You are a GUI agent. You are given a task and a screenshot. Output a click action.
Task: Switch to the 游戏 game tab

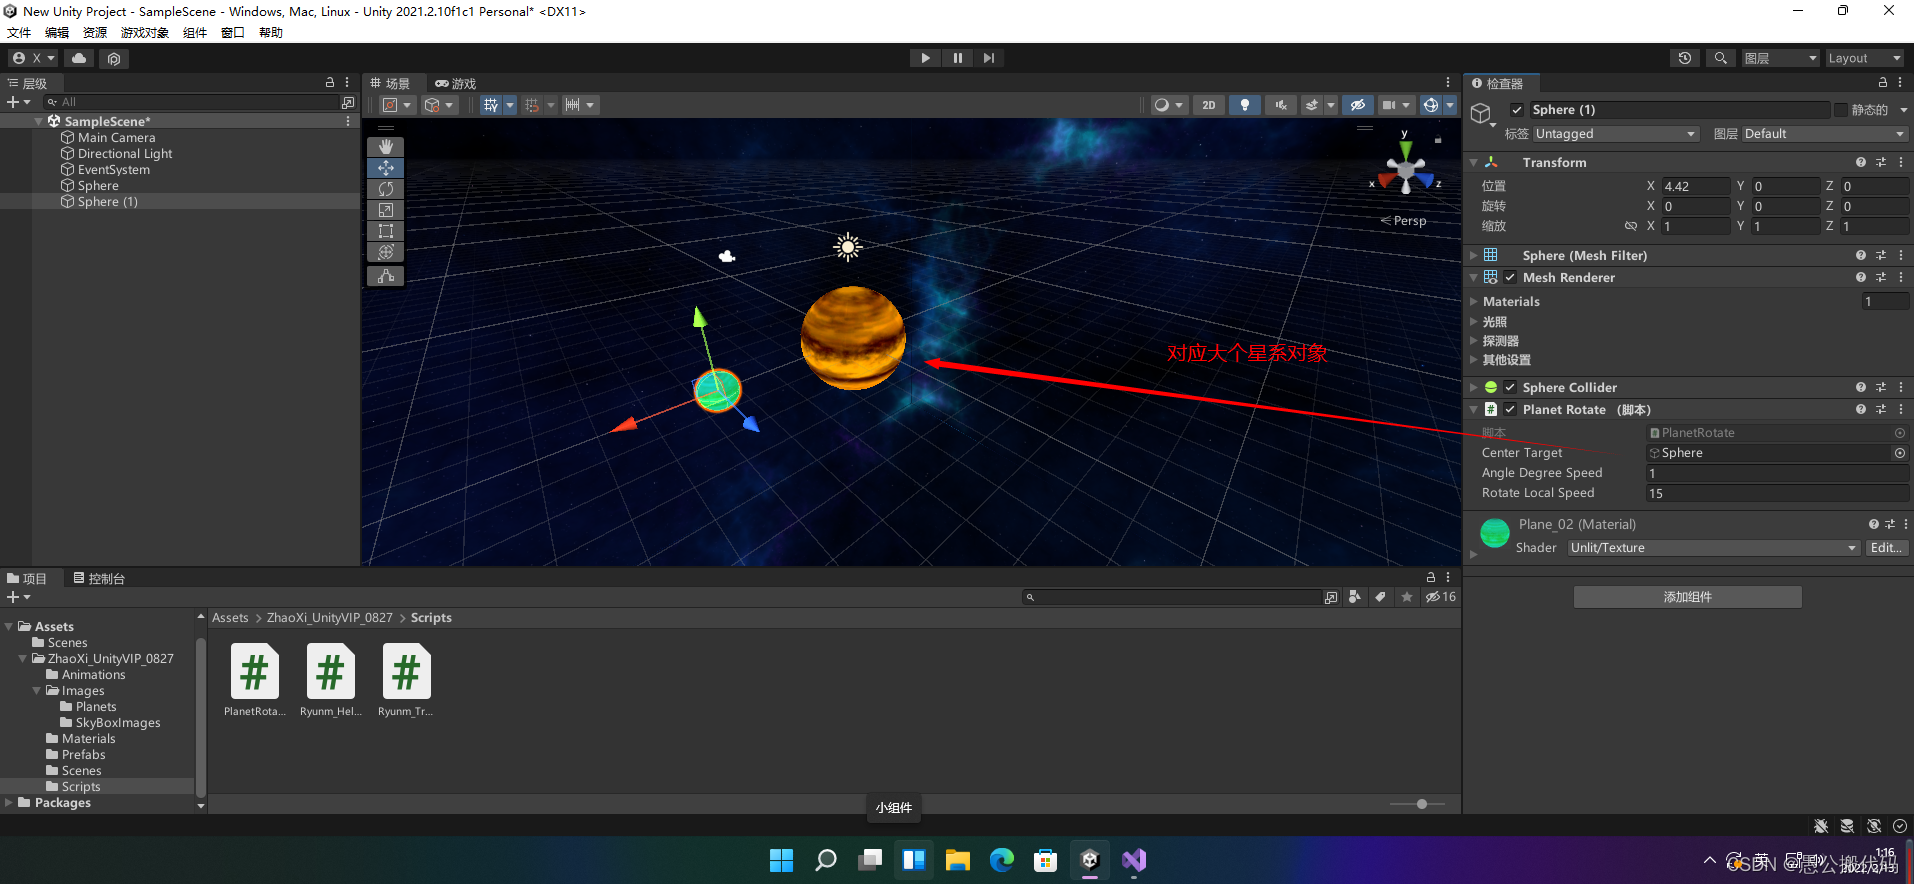[456, 84]
